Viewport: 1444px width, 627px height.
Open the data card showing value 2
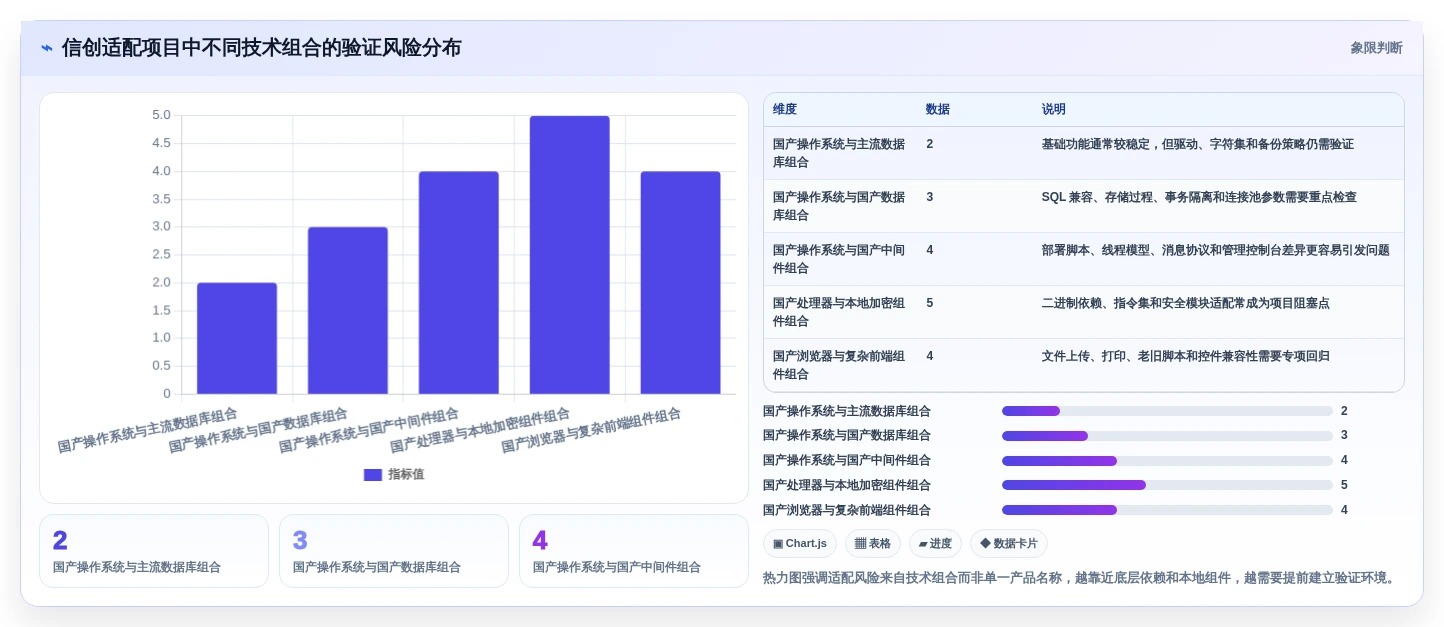(154, 551)
